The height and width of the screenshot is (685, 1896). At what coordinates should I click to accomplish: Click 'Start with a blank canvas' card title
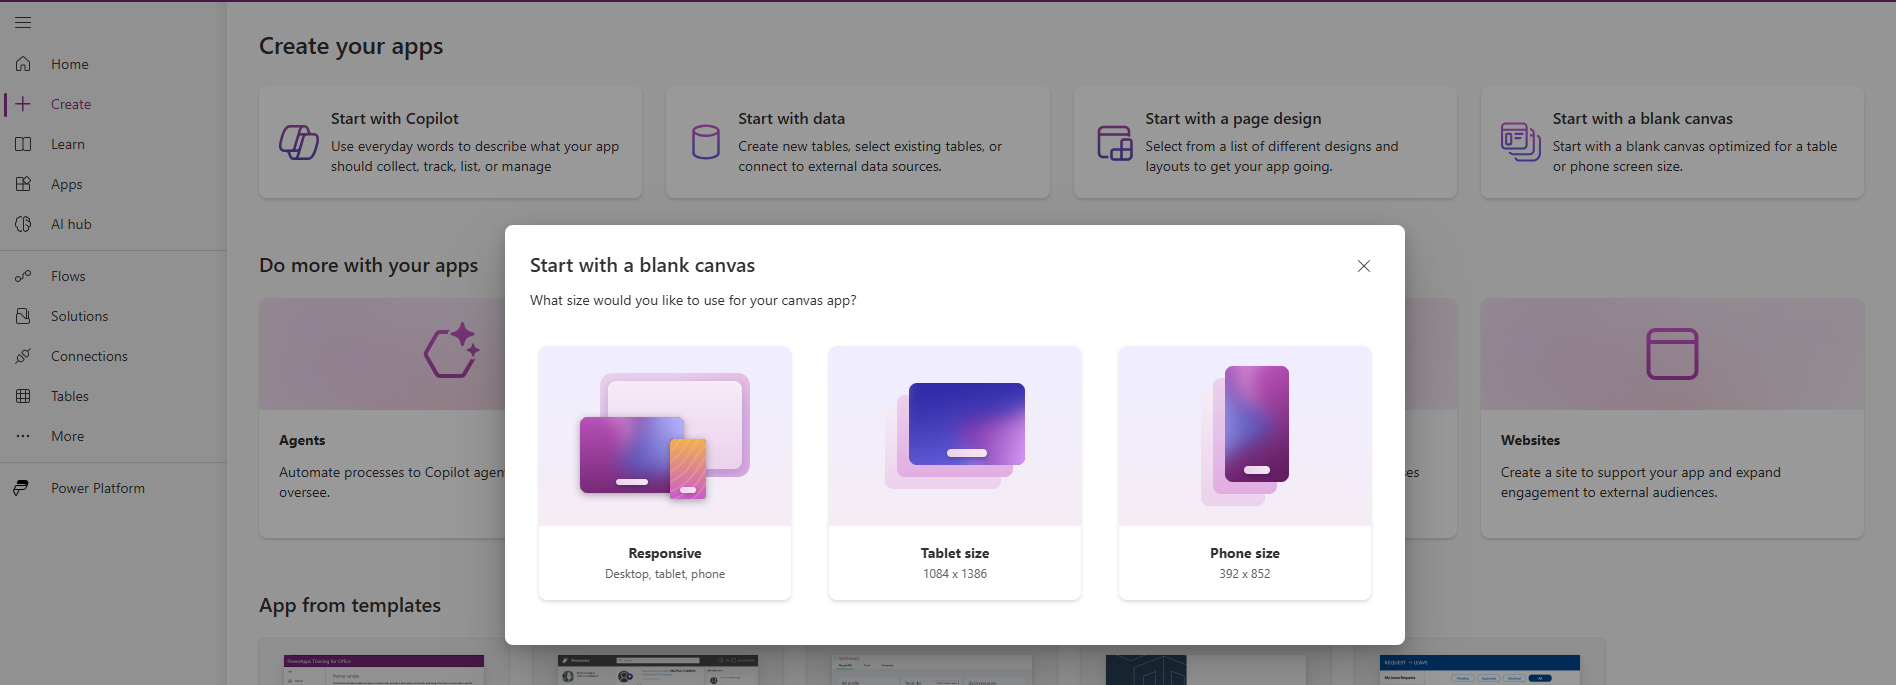pyautogui.click(x=1643, y=119)
